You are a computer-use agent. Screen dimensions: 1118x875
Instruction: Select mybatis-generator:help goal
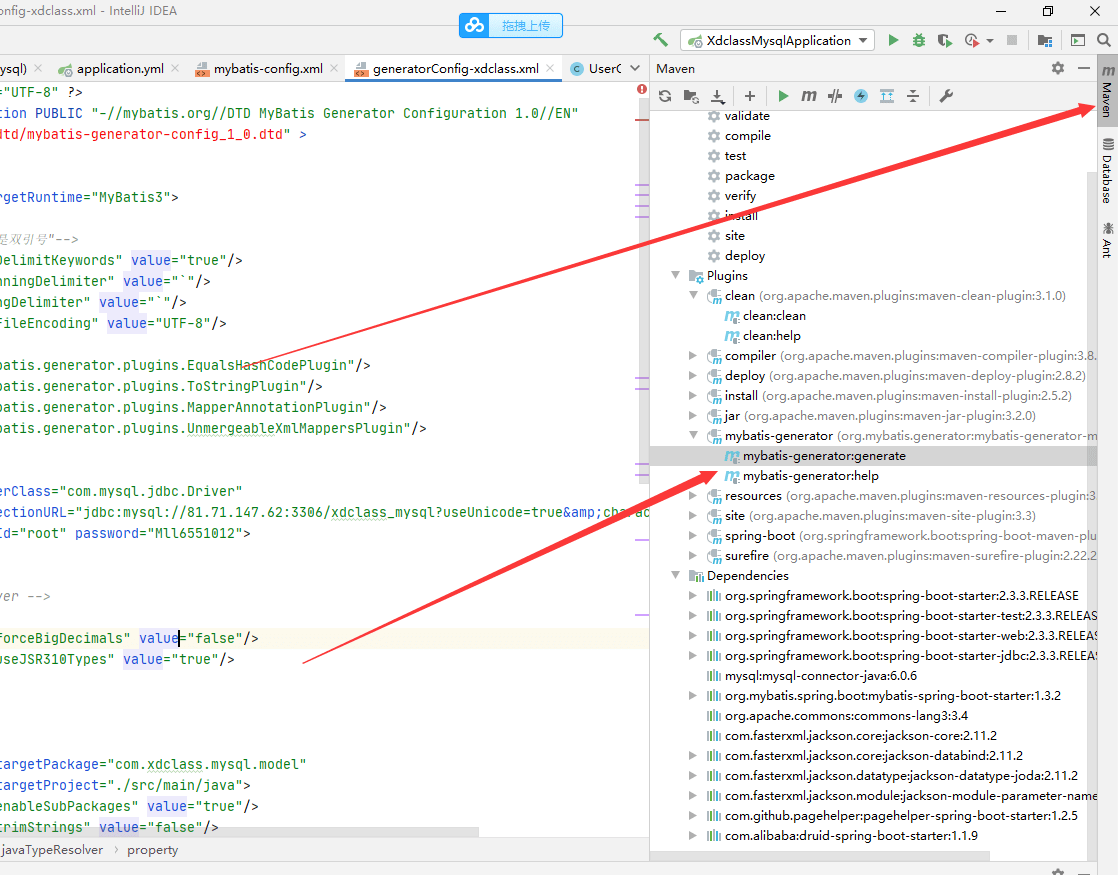pyautogui.click(x=811, y=476)
